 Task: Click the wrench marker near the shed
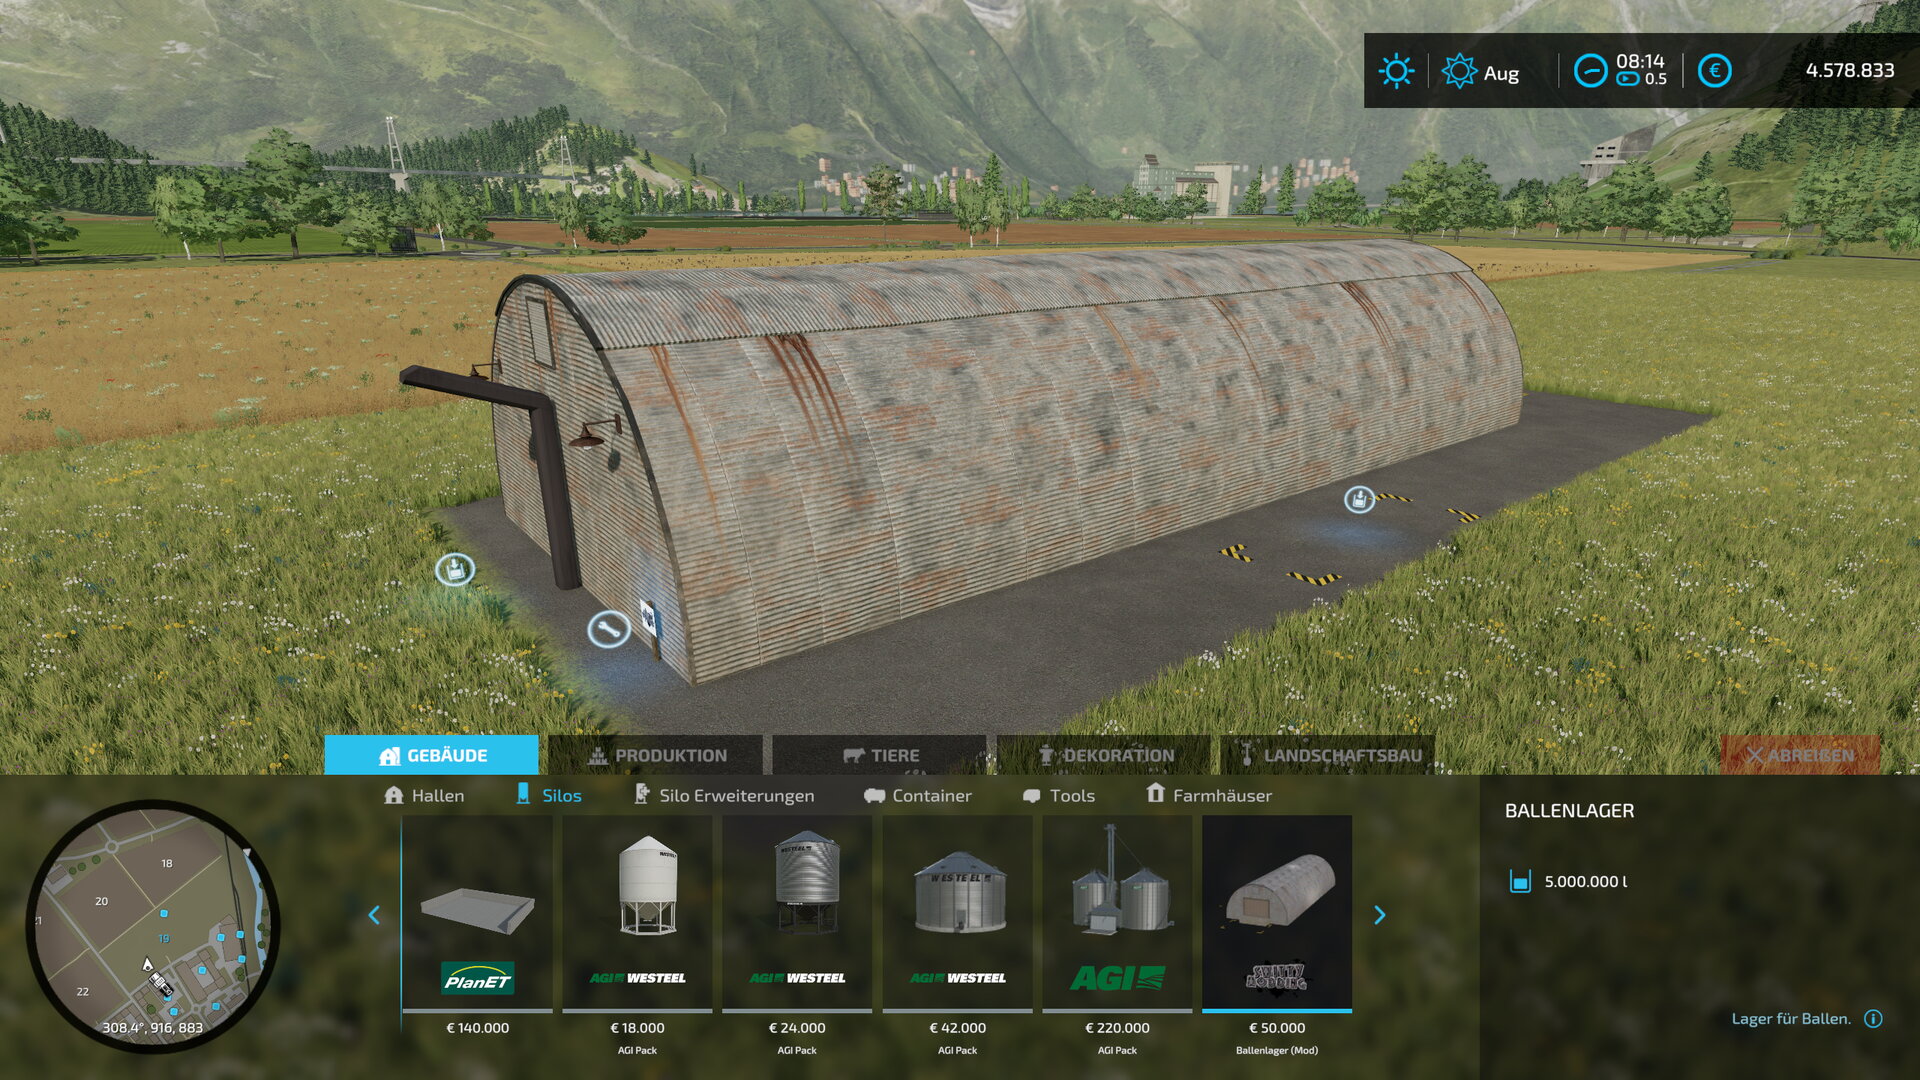(x=608, y=629)
